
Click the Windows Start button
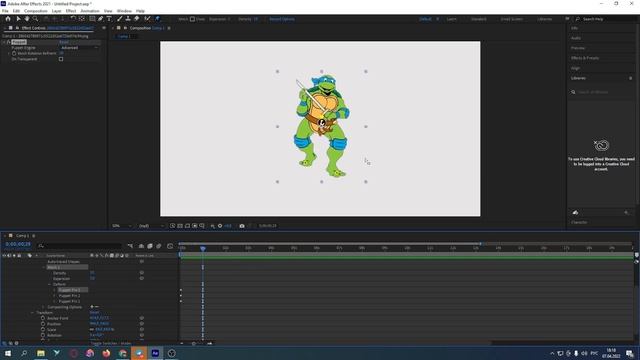[8, 353]
